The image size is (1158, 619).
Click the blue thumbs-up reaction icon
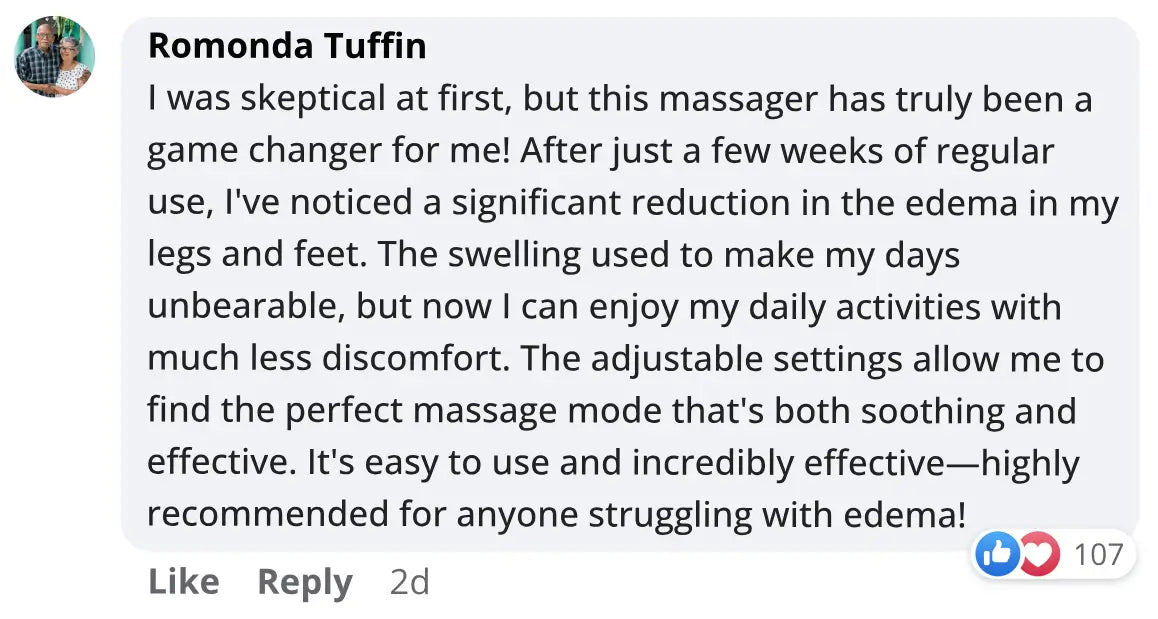[x=997, y=554]
